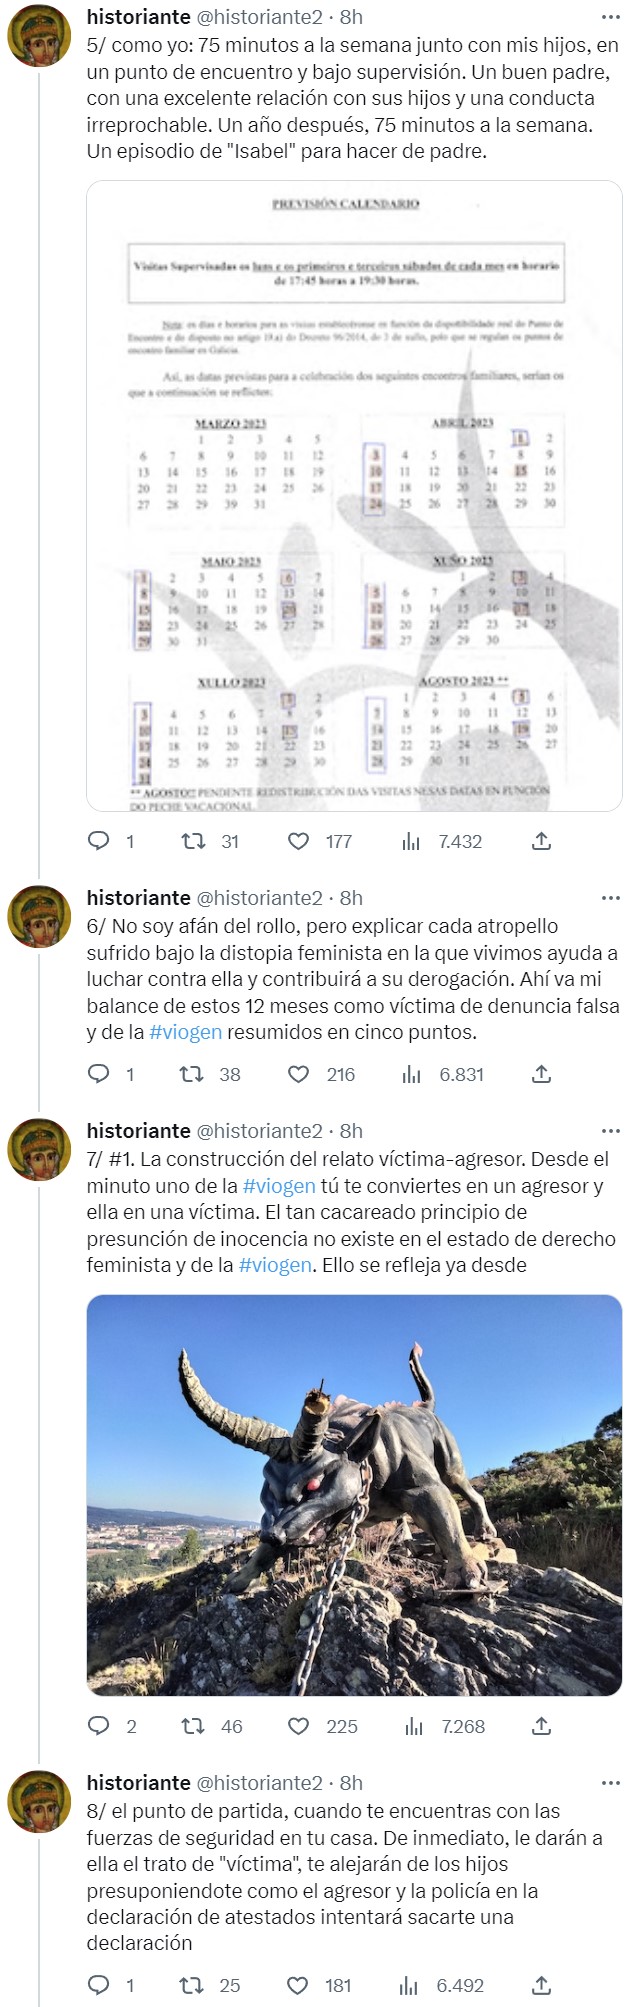
Task: Open the more options menu on tweet 7
Action: tap(610, 1128)
